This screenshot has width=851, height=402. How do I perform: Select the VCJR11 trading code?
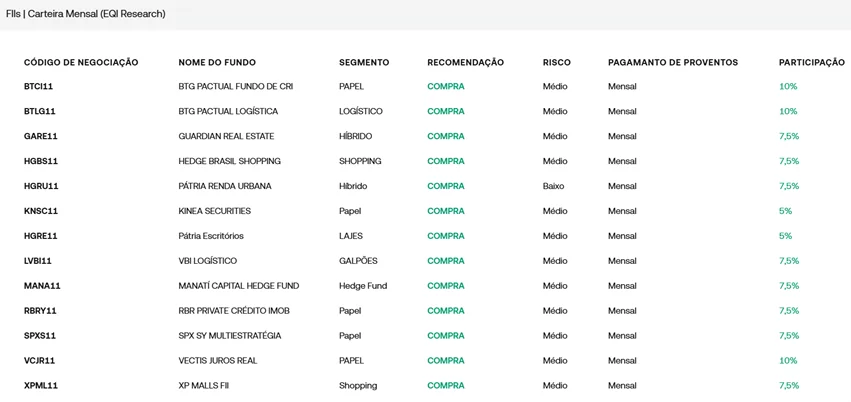click(x=40, y=361)
